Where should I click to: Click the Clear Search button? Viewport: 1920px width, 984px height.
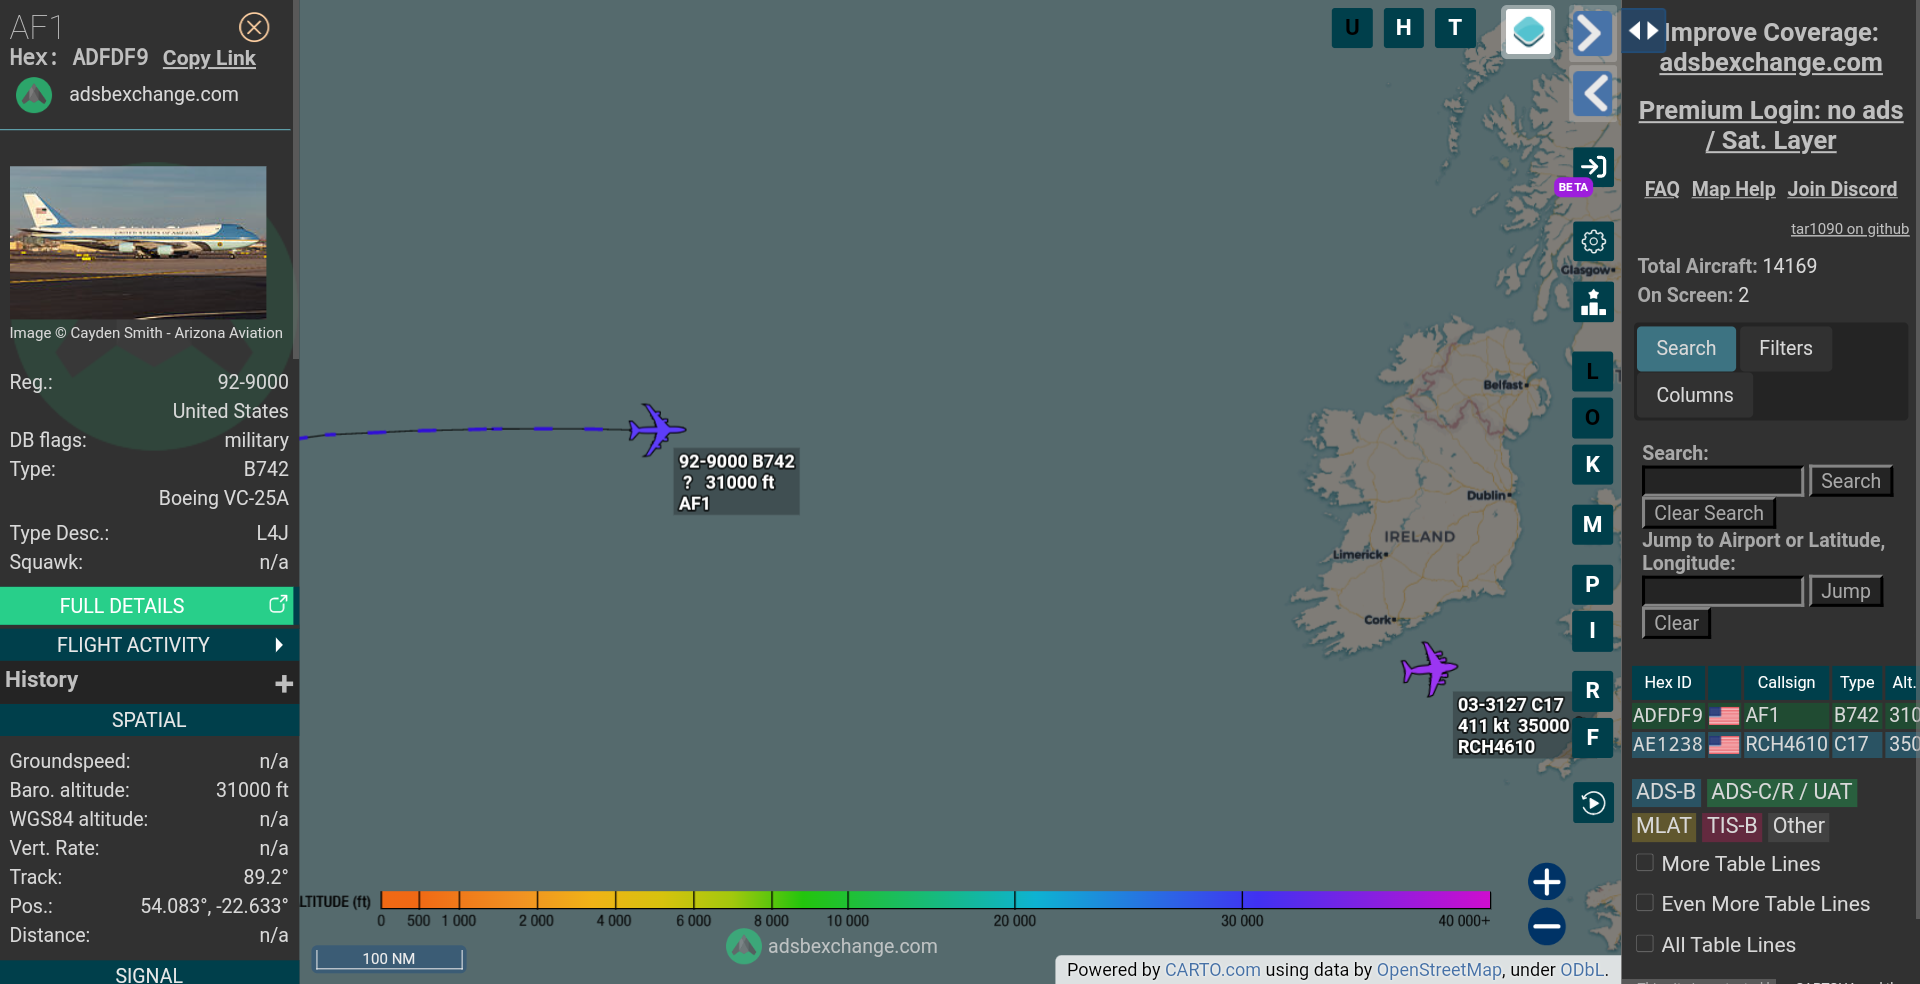pos(1709,513)
